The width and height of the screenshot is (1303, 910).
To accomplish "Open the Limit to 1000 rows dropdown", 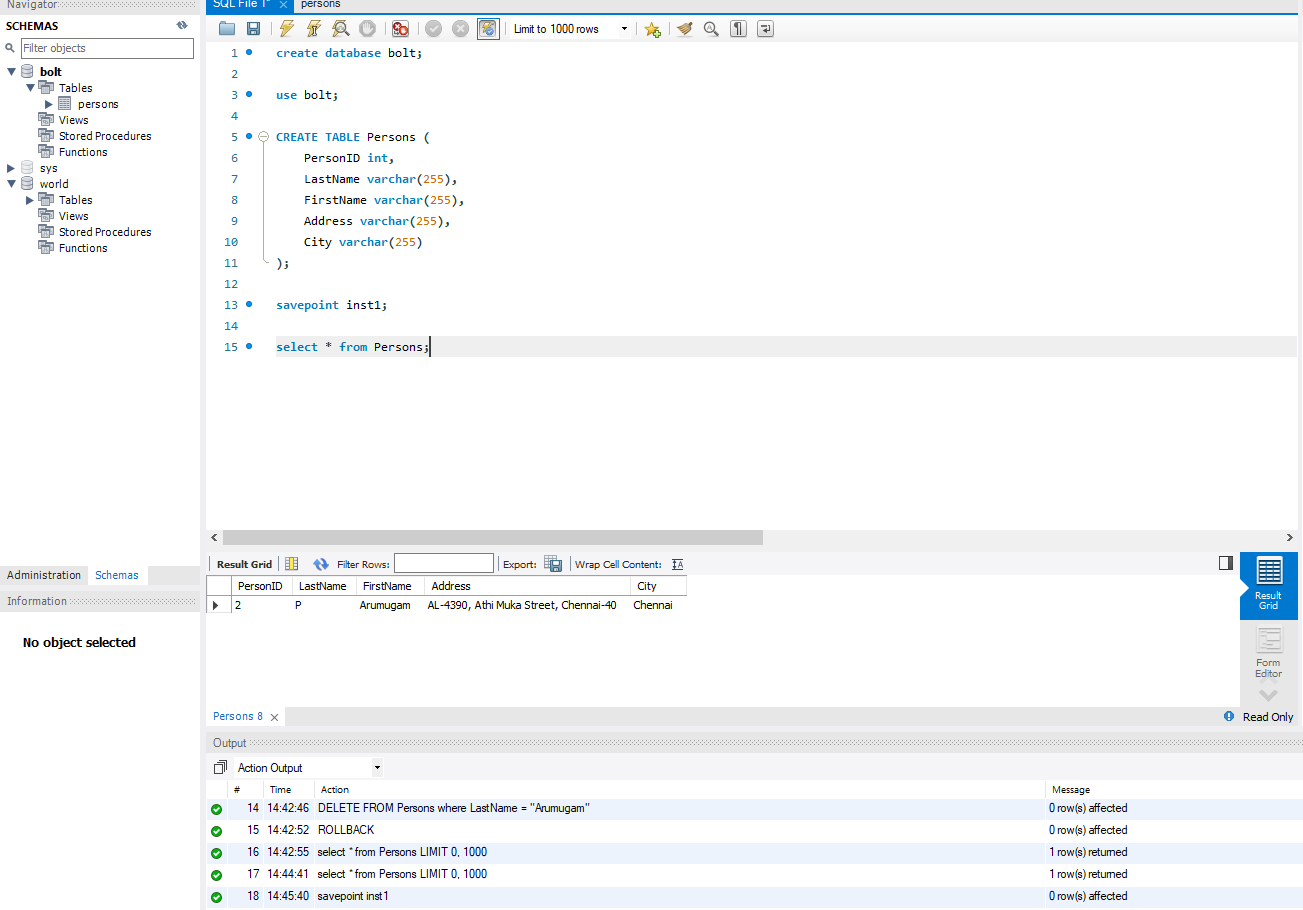I will pos(624,28).
